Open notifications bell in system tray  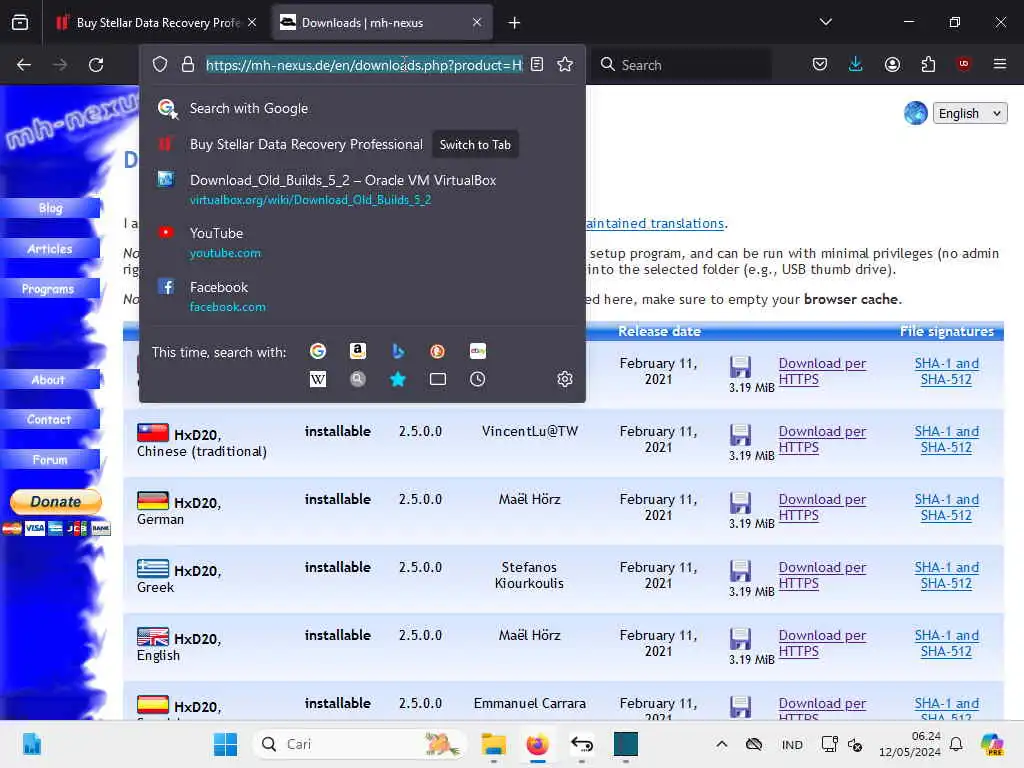(x=956, y=744)
